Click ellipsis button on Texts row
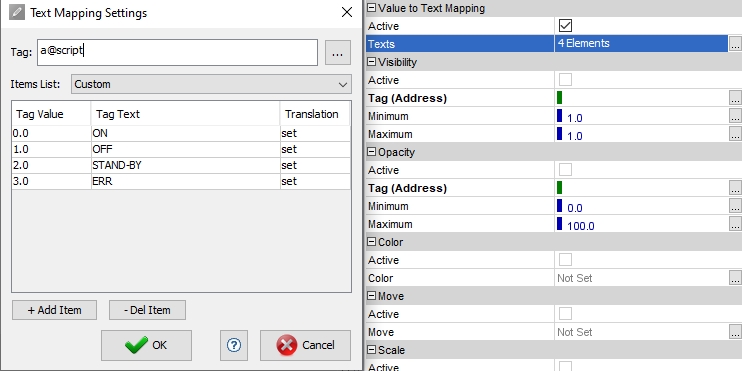 [735, 44]
